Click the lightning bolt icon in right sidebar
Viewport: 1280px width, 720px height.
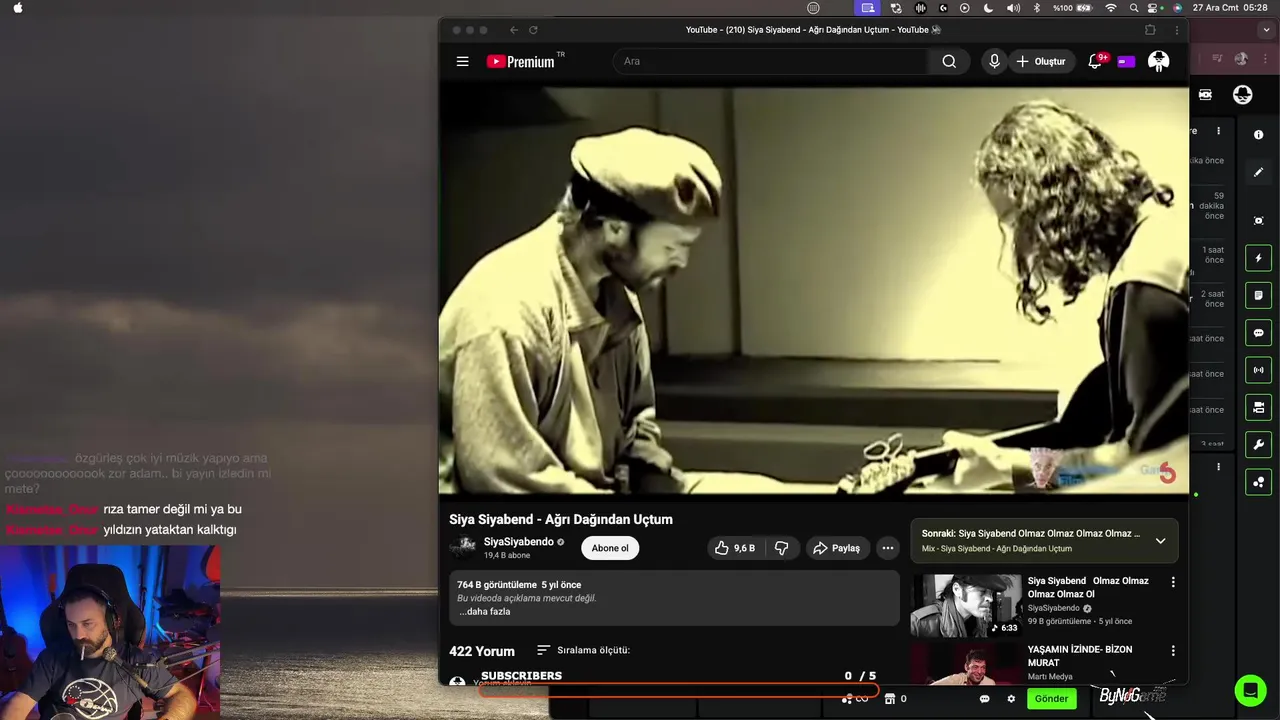pyautogui.click(x=1258, y=258)
